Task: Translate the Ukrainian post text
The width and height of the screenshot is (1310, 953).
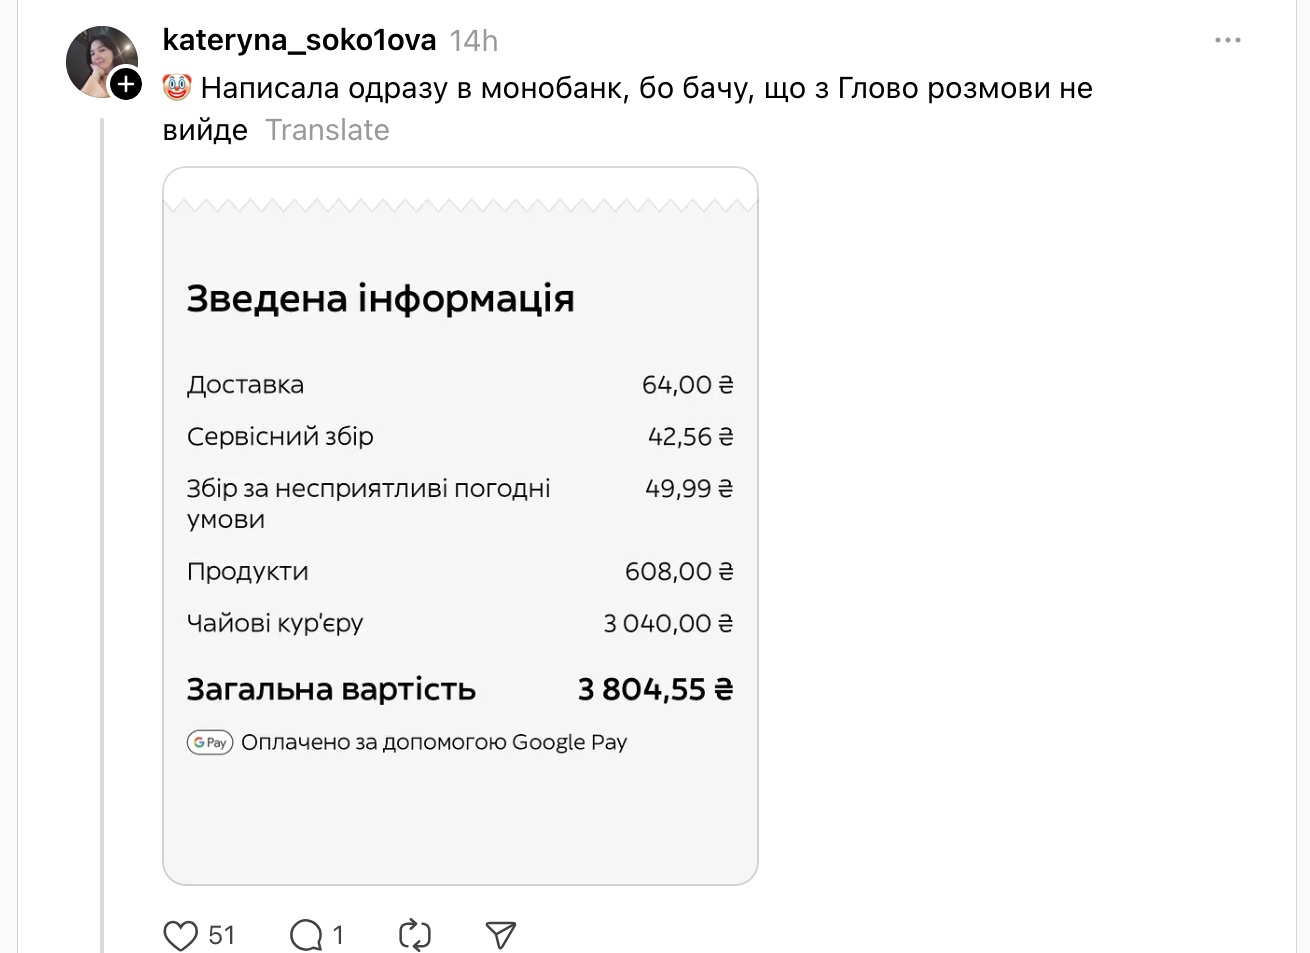Action: tap(327, 130)
